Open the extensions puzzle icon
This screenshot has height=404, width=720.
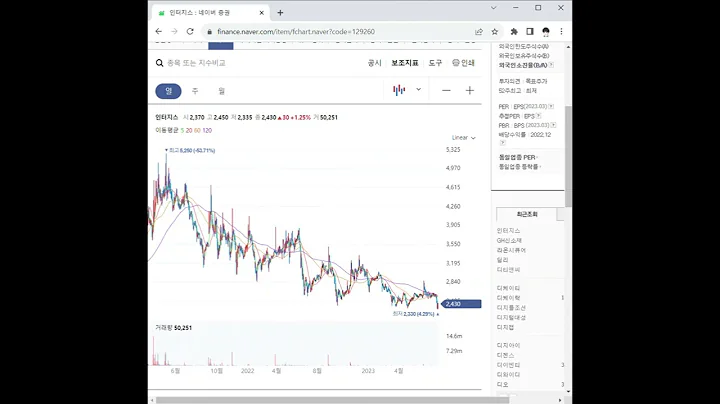click(514, 32)
